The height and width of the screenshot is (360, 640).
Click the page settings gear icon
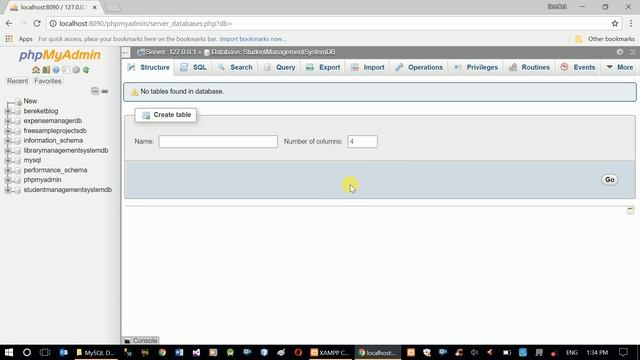tap(620, 52)
